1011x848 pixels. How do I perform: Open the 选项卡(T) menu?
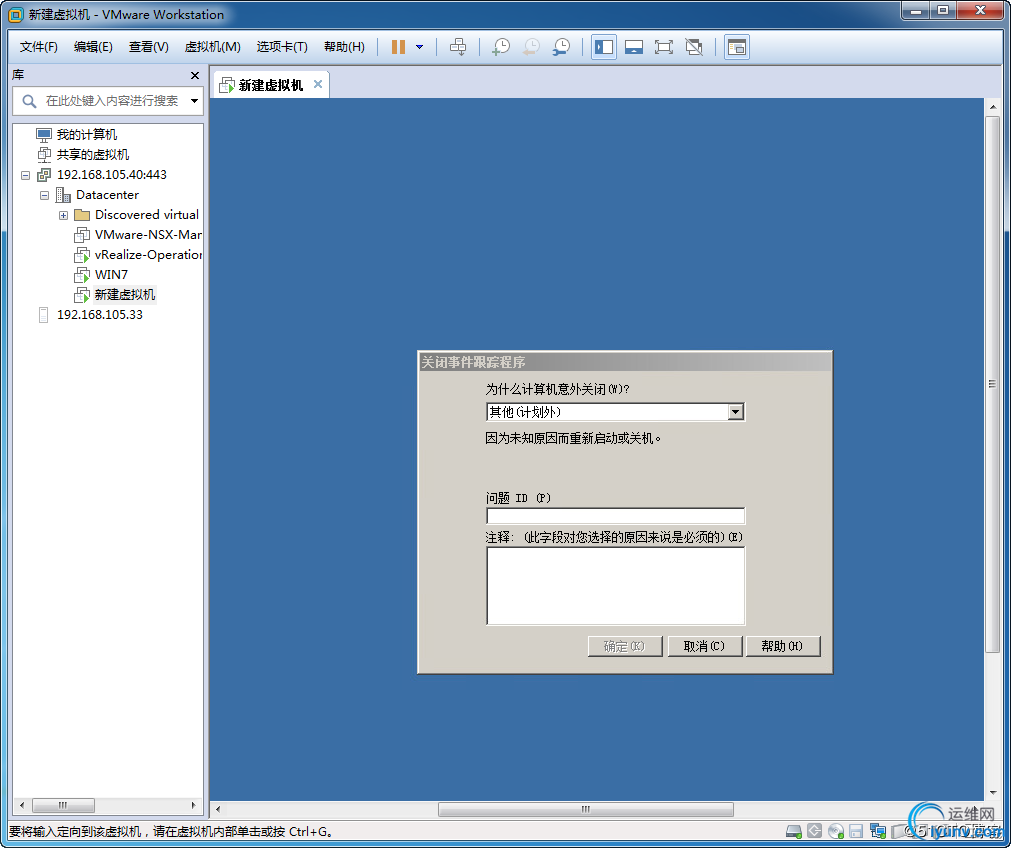pyautogui.click(x=282, y=46)
